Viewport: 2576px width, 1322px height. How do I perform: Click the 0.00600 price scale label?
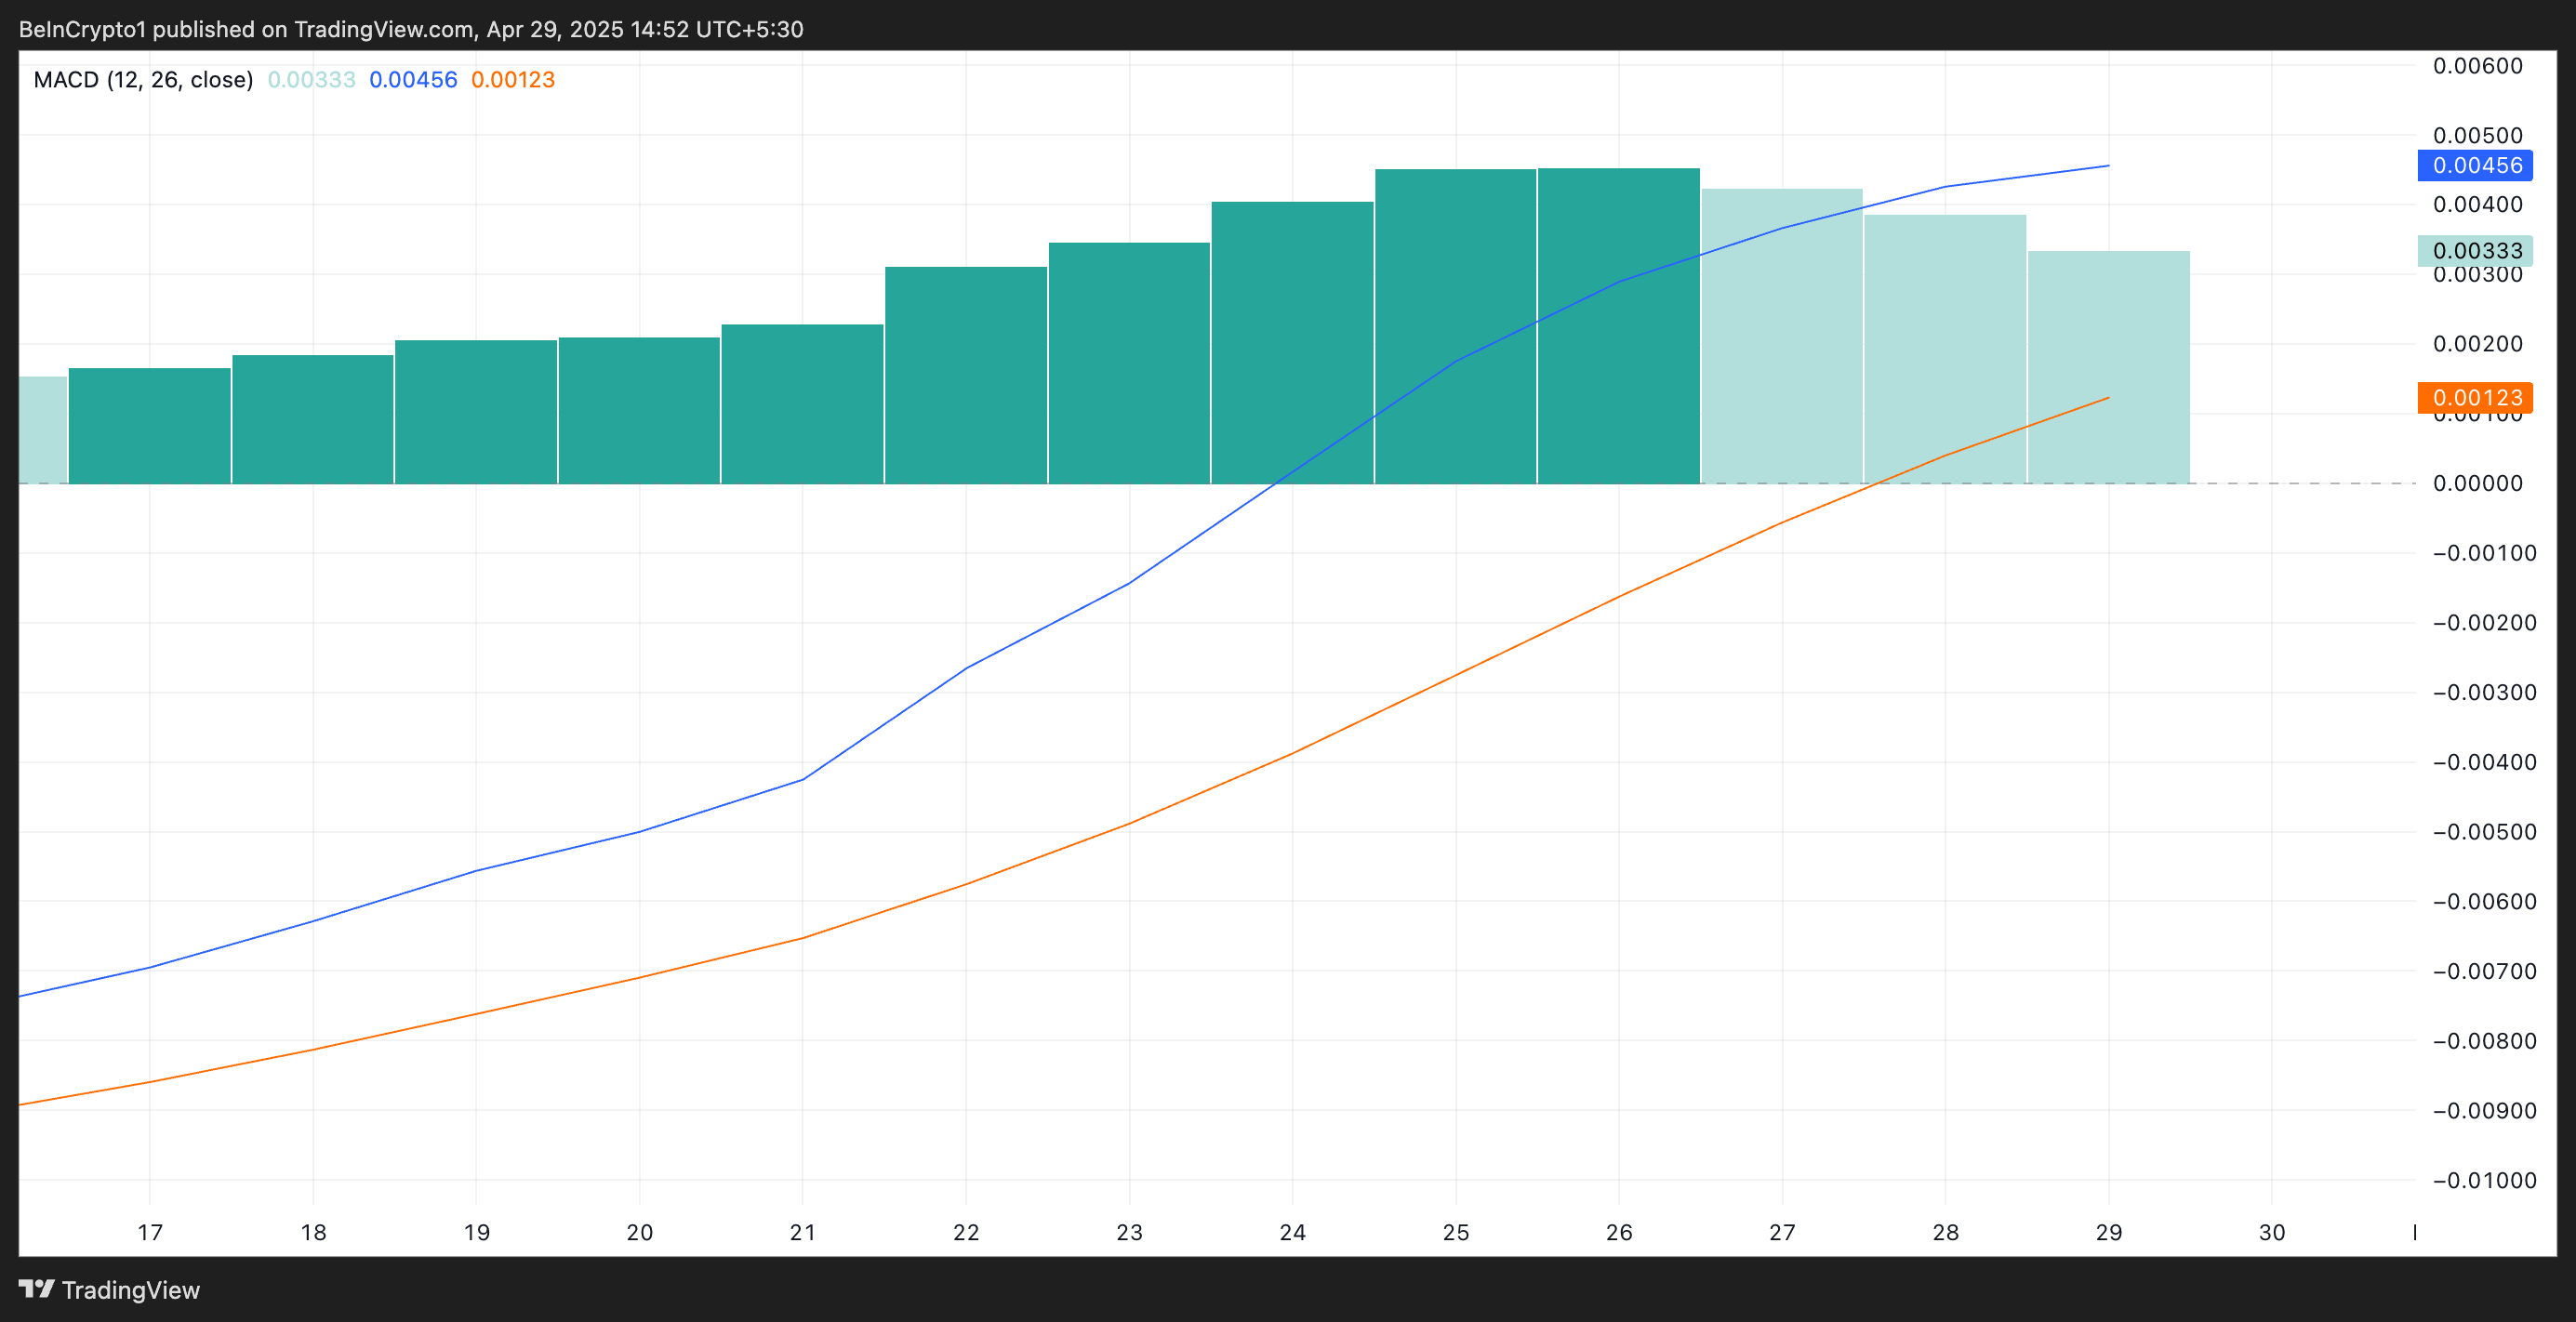click(x=2477, y=66)
